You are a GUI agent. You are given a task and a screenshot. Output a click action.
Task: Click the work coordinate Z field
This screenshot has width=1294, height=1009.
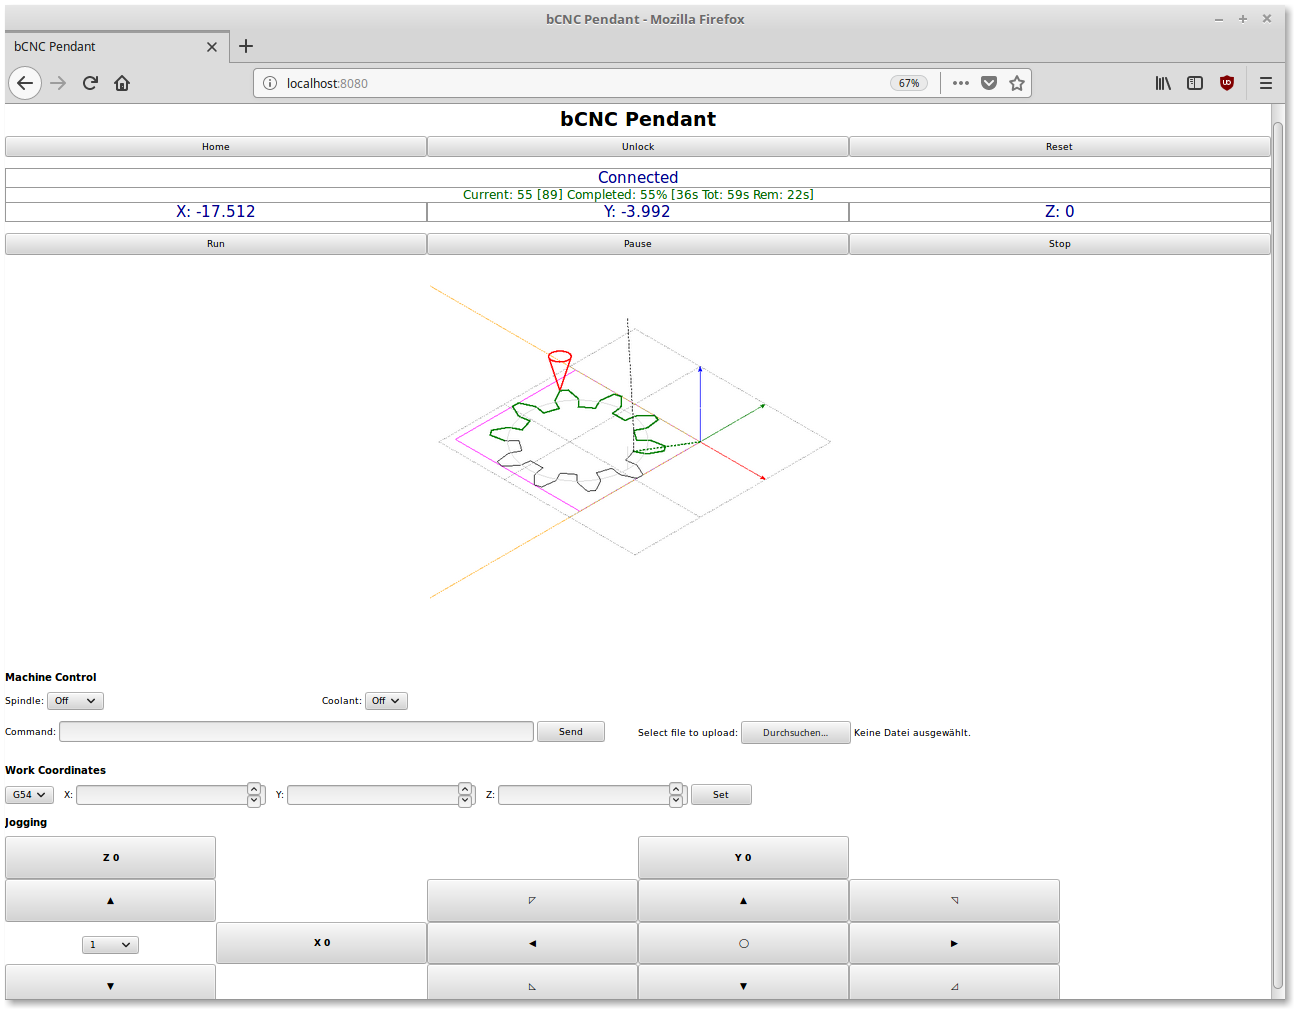[x=584, y=795]
